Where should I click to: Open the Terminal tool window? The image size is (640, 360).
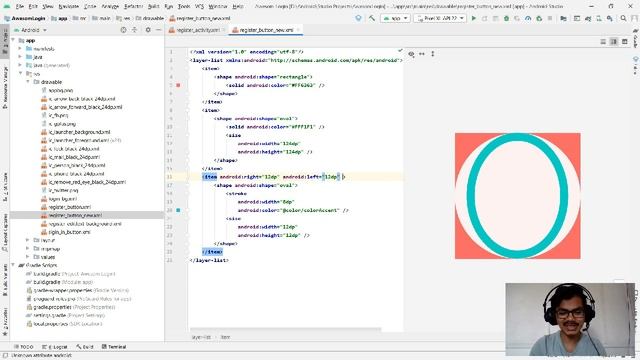click(x=114, y=347)
